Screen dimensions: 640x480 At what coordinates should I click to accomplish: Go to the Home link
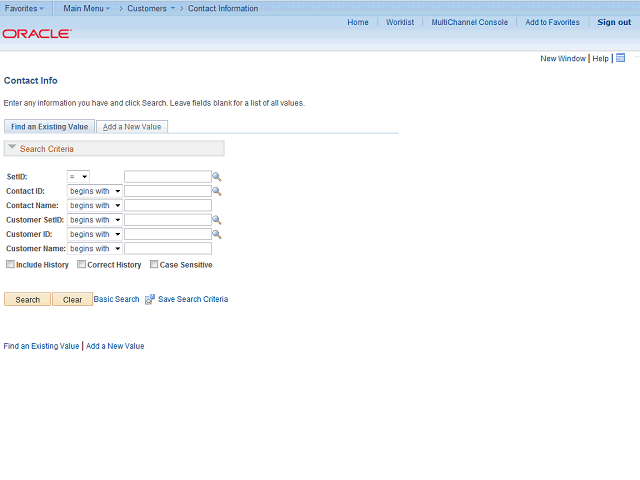pos(358,22)
